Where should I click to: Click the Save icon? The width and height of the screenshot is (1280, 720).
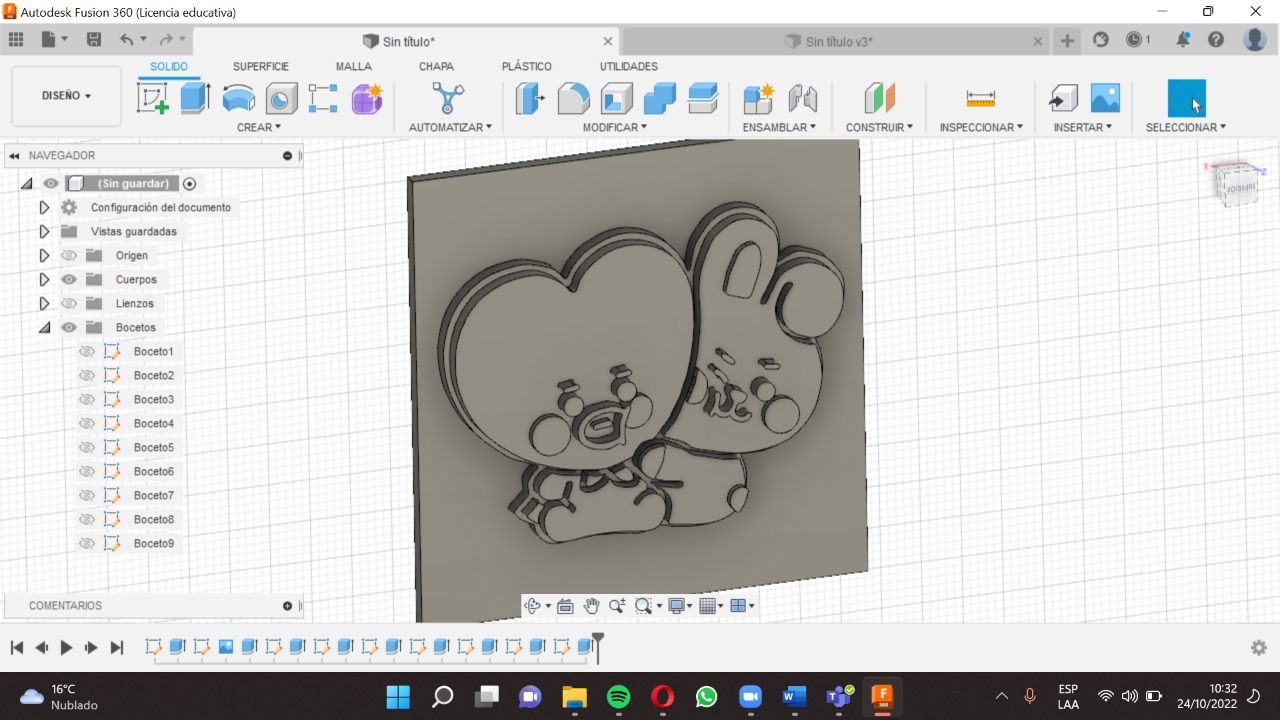[94, 40]
